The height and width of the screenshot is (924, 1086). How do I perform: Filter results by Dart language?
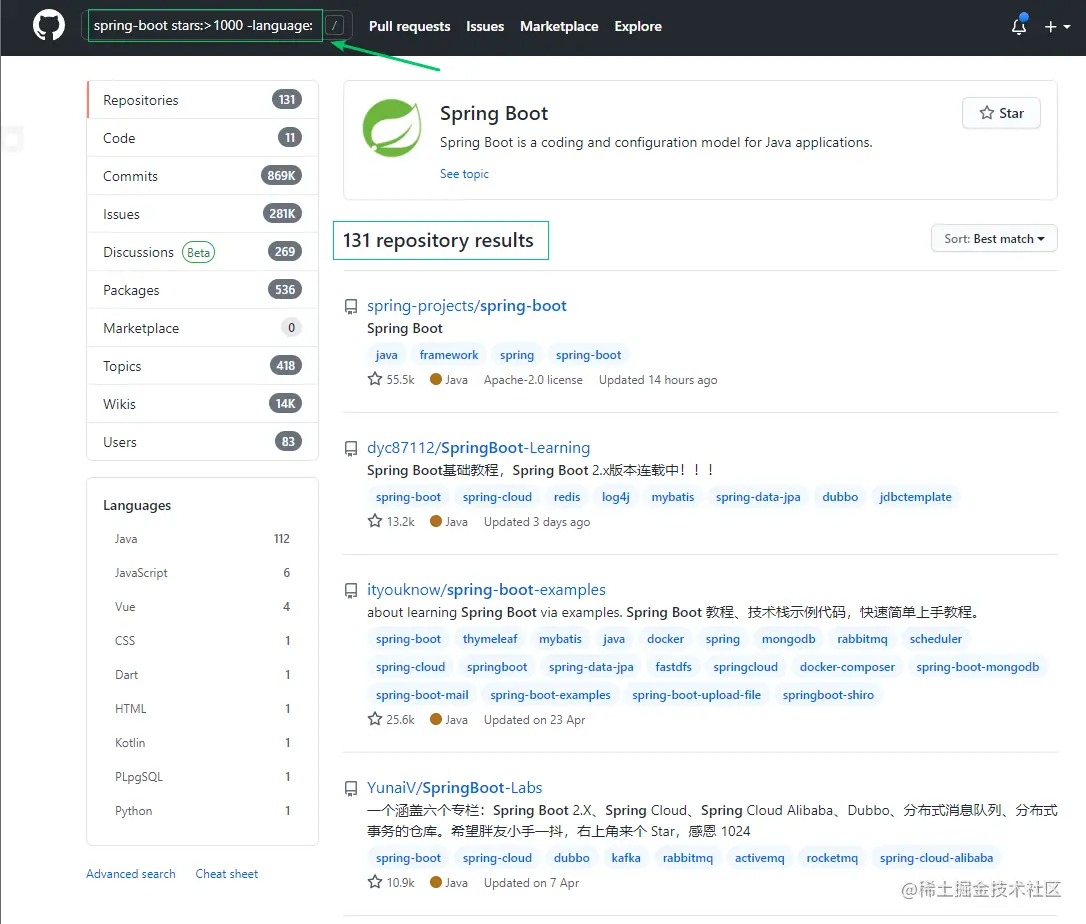(x=202, y=674)
